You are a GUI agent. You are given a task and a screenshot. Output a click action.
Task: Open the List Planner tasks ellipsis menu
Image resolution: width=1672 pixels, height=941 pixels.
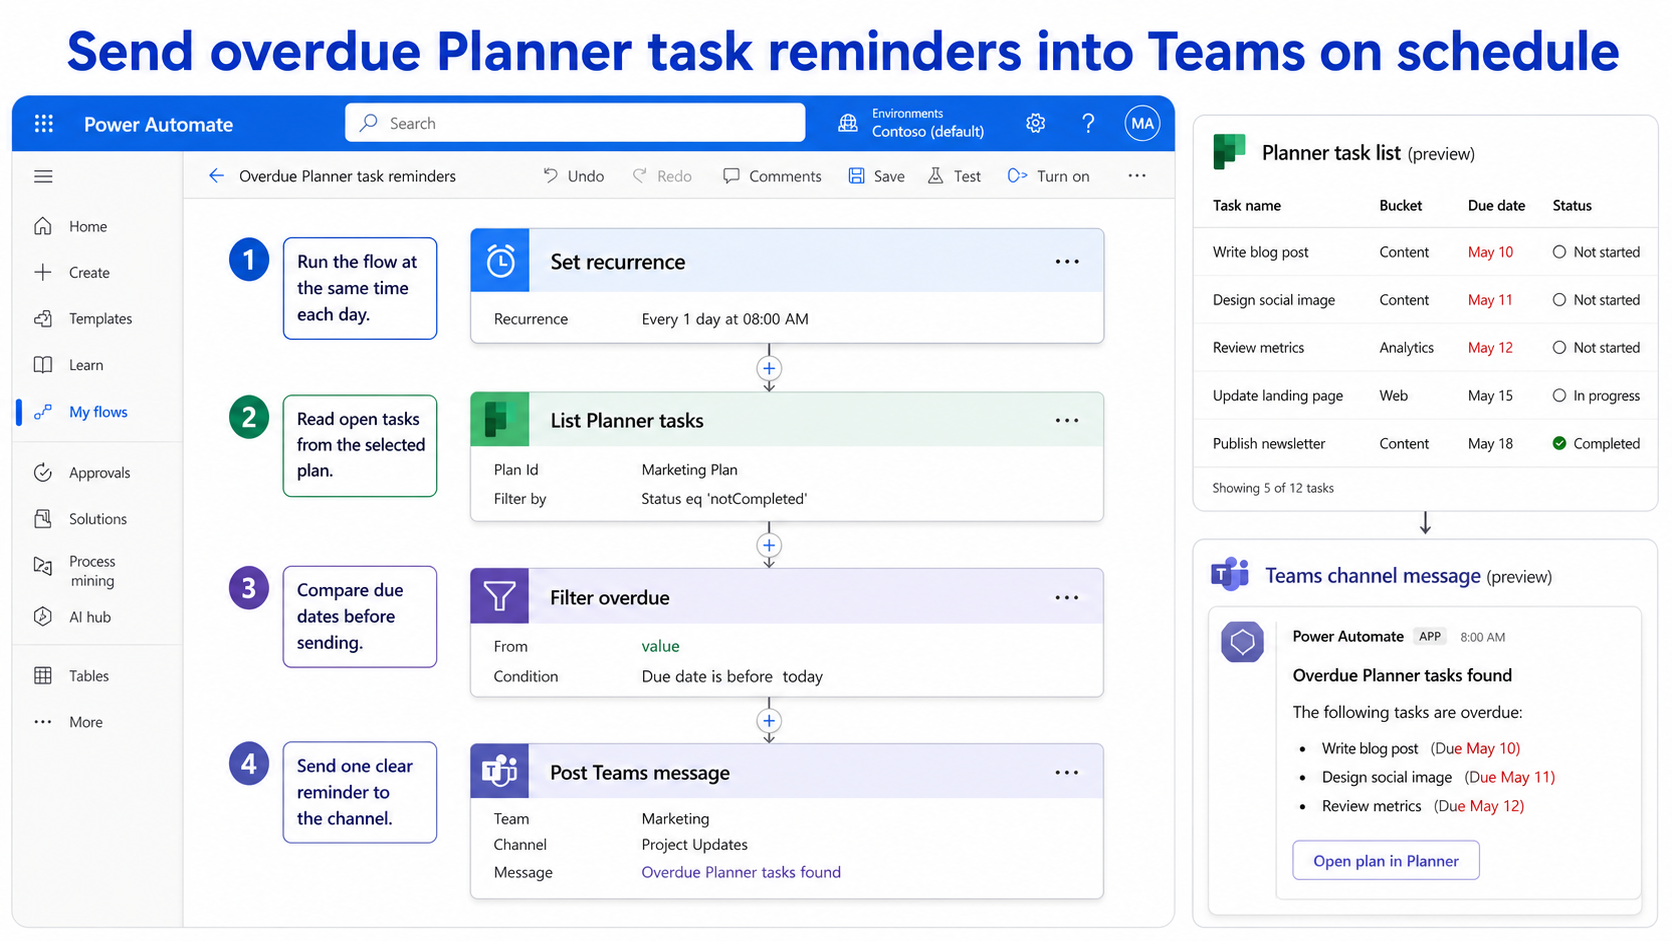[x=1067, y=421]
